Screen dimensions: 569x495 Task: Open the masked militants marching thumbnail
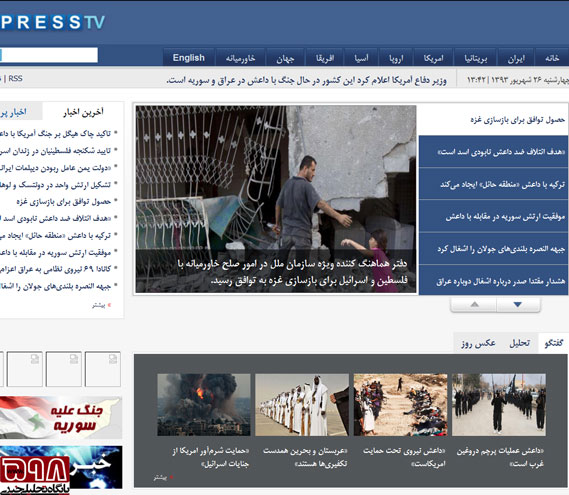coord(499,405)
